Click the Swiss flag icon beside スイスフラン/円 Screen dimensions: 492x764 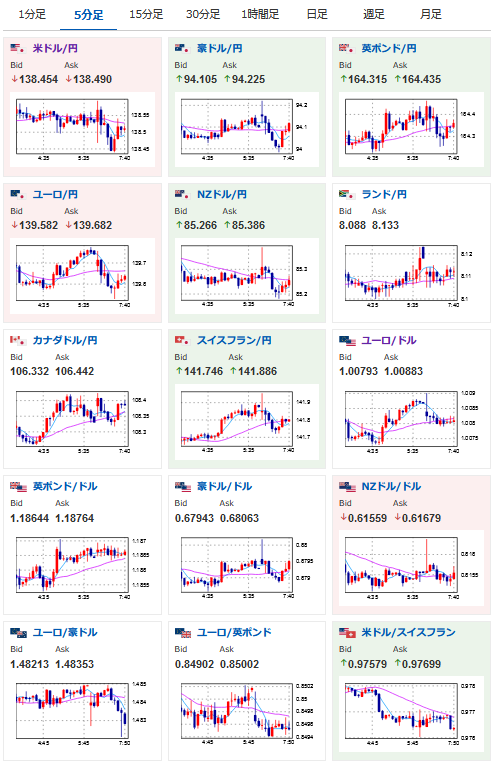[182, 340]
